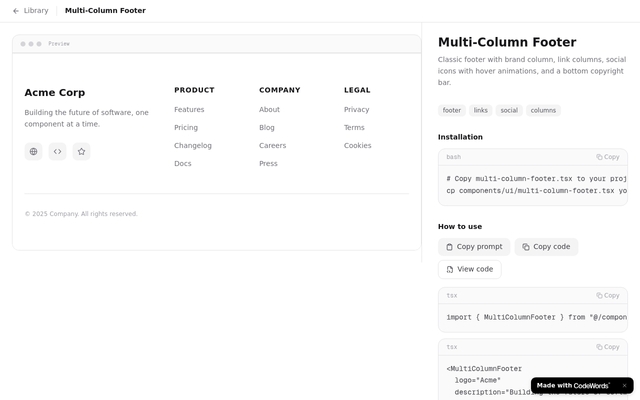Click the Acme Corp brand heading
The height and width of the screenshot is (400, 640).
pyautogui.click(x=55, y=93)
